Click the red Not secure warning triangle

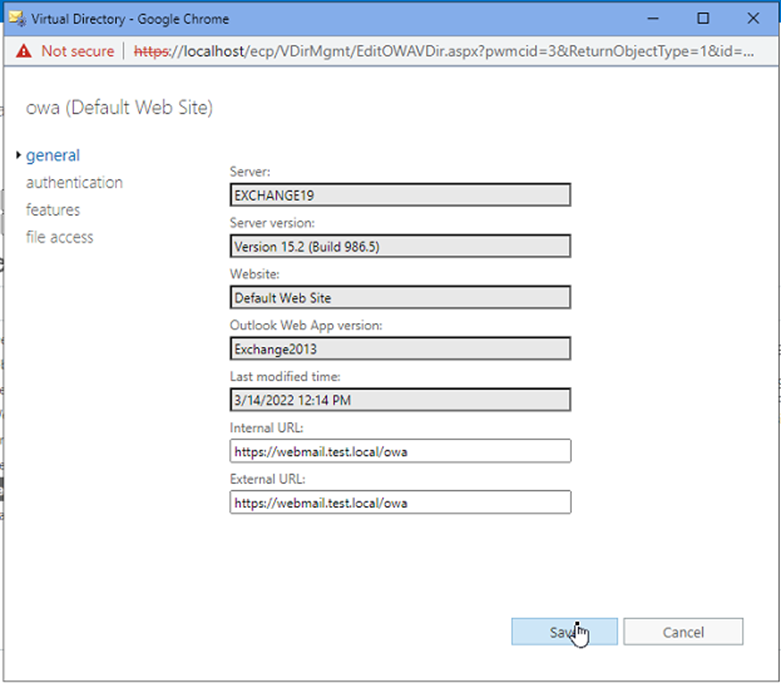[x=24, y=51]
